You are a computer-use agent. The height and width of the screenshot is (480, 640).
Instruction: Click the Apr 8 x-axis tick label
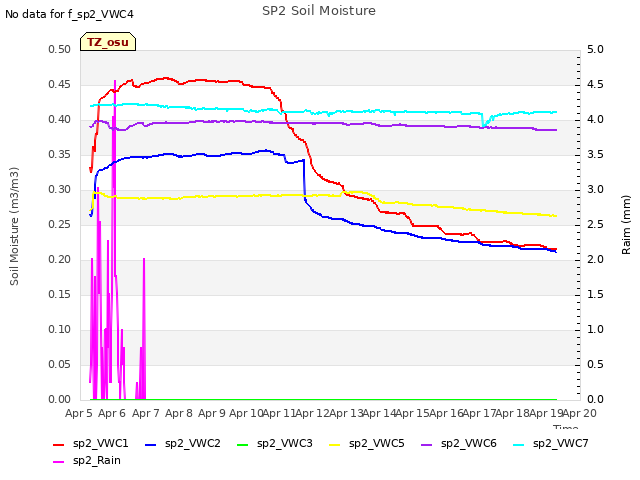tap(179, 413)
